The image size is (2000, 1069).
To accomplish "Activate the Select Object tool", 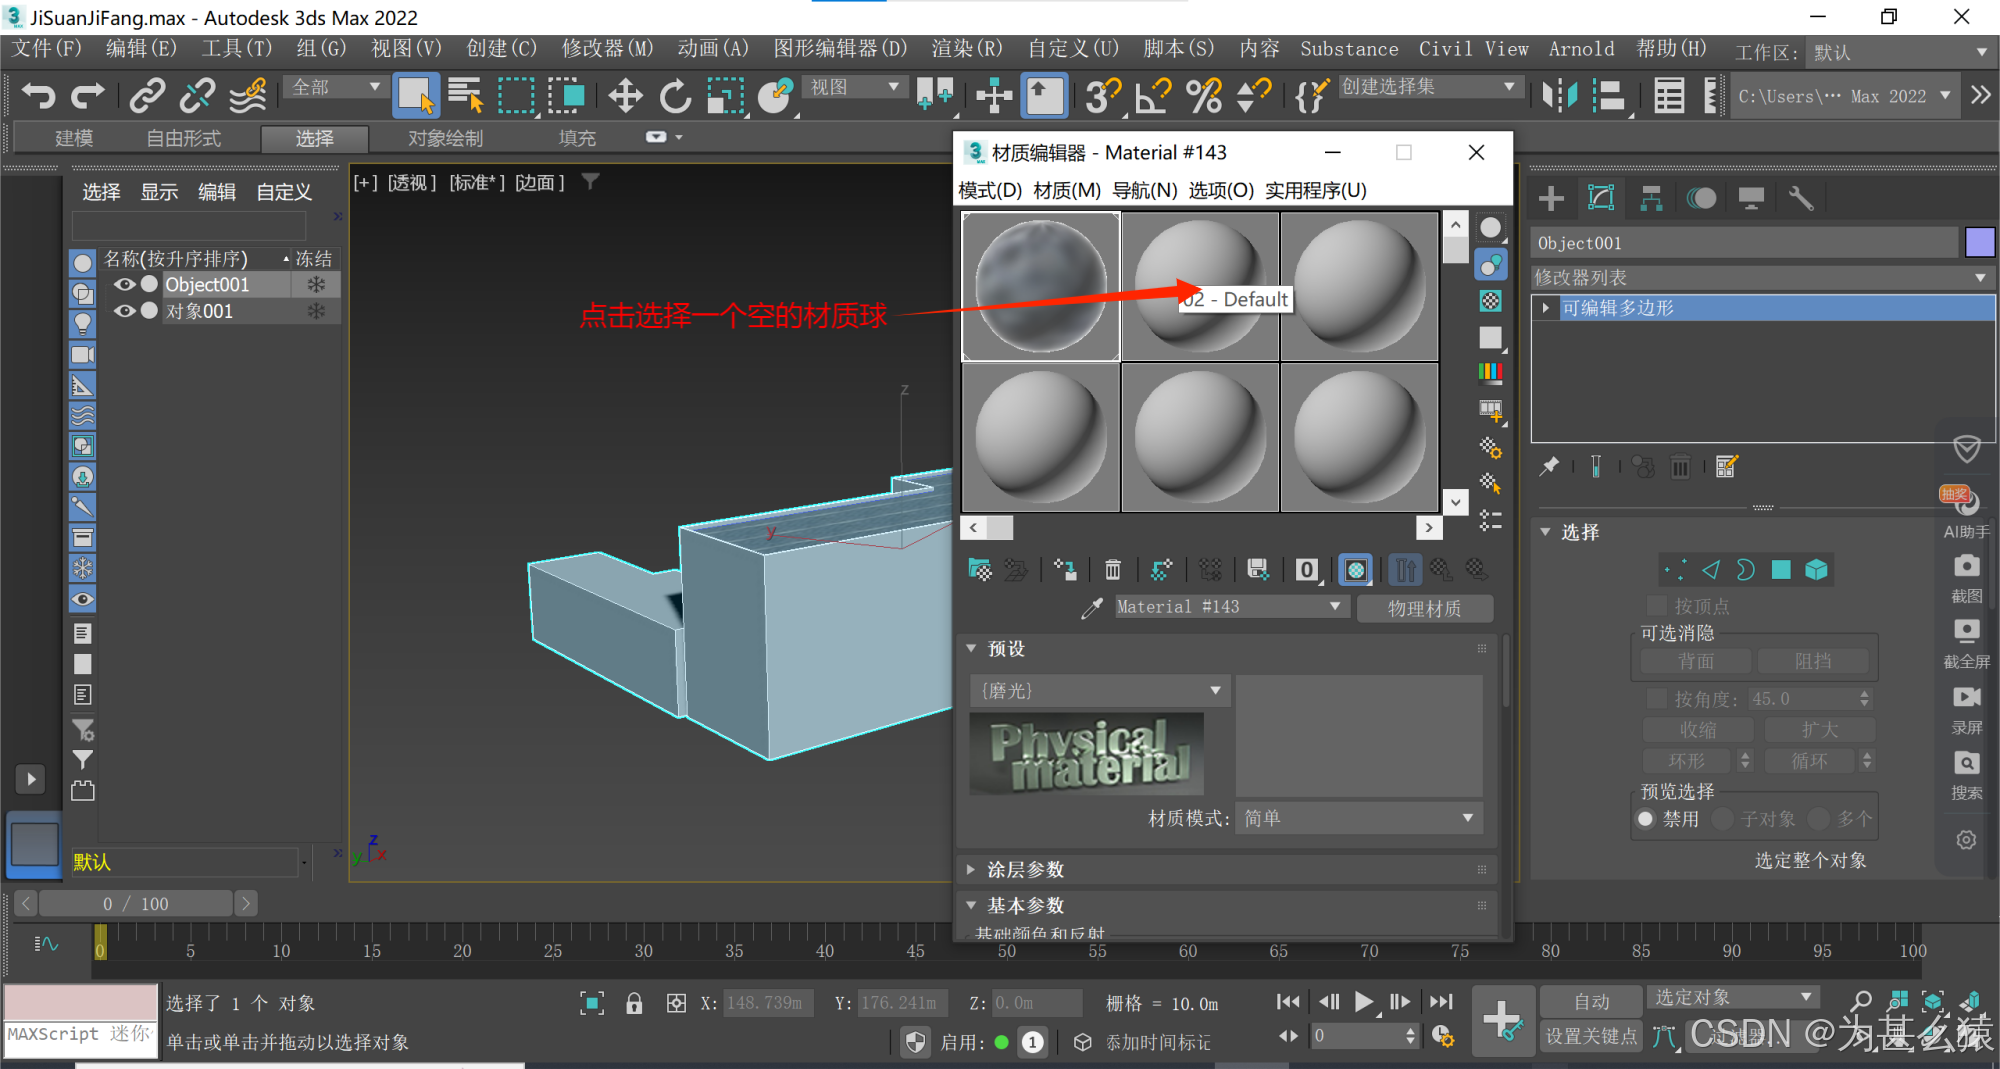I will click(415, 96).
